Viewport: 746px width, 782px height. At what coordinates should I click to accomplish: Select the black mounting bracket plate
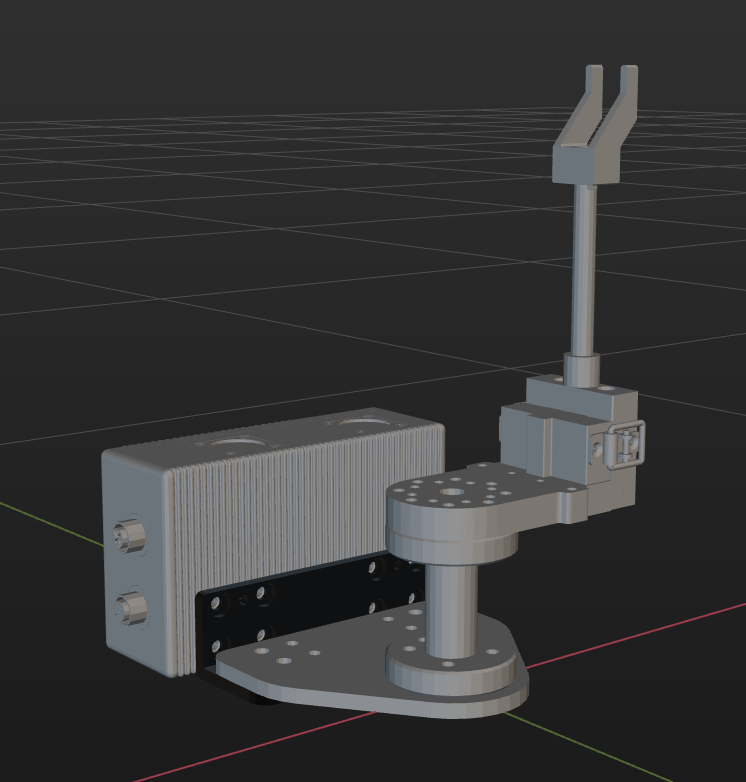300,612
